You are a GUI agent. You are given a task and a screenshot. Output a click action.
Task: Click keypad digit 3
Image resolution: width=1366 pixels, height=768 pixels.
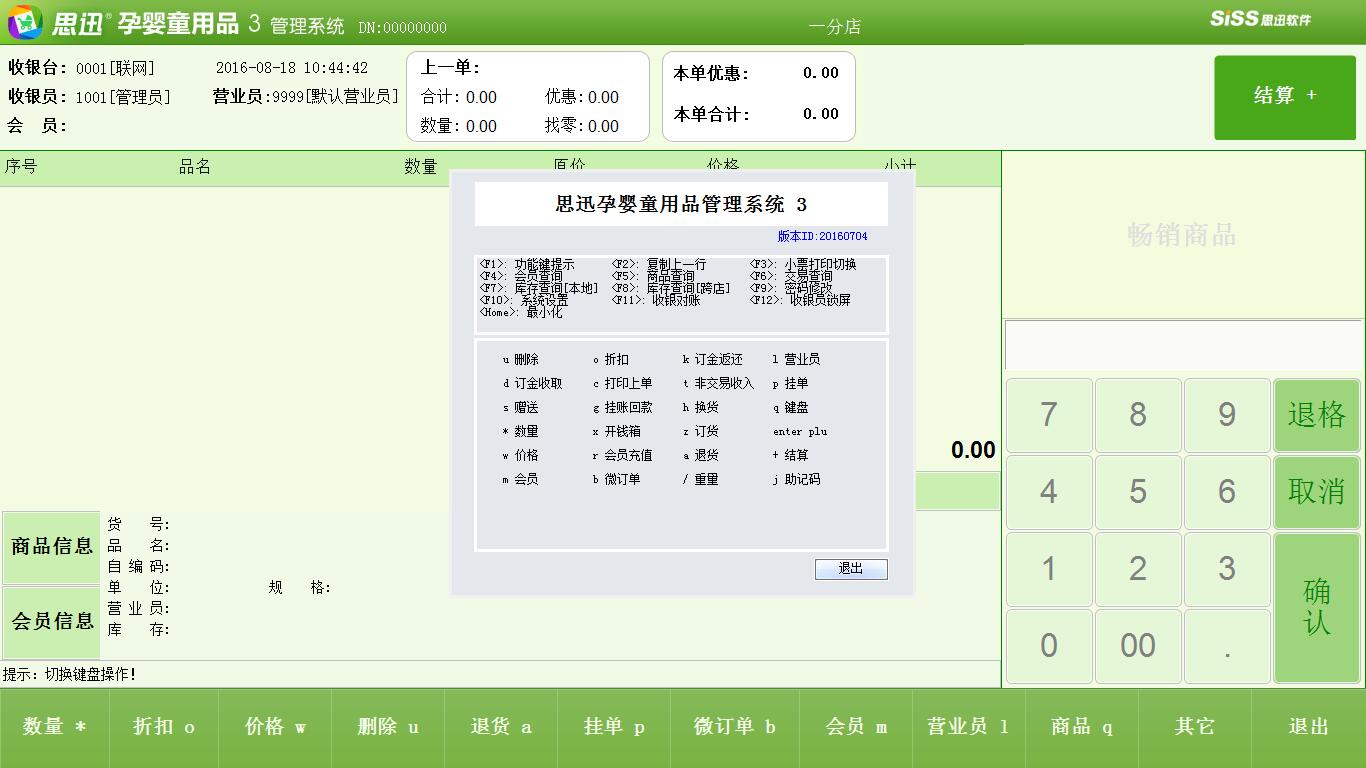coord(1227,569)
